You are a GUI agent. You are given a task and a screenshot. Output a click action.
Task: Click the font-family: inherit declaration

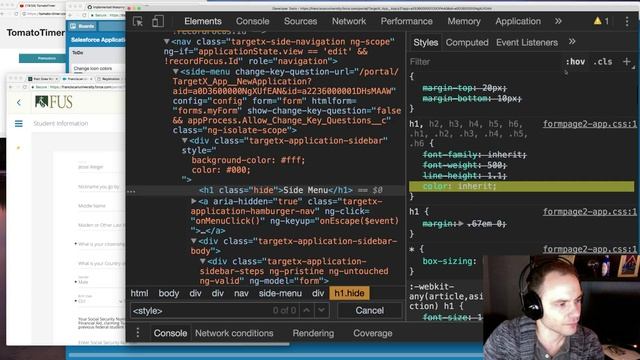[474, 155]
